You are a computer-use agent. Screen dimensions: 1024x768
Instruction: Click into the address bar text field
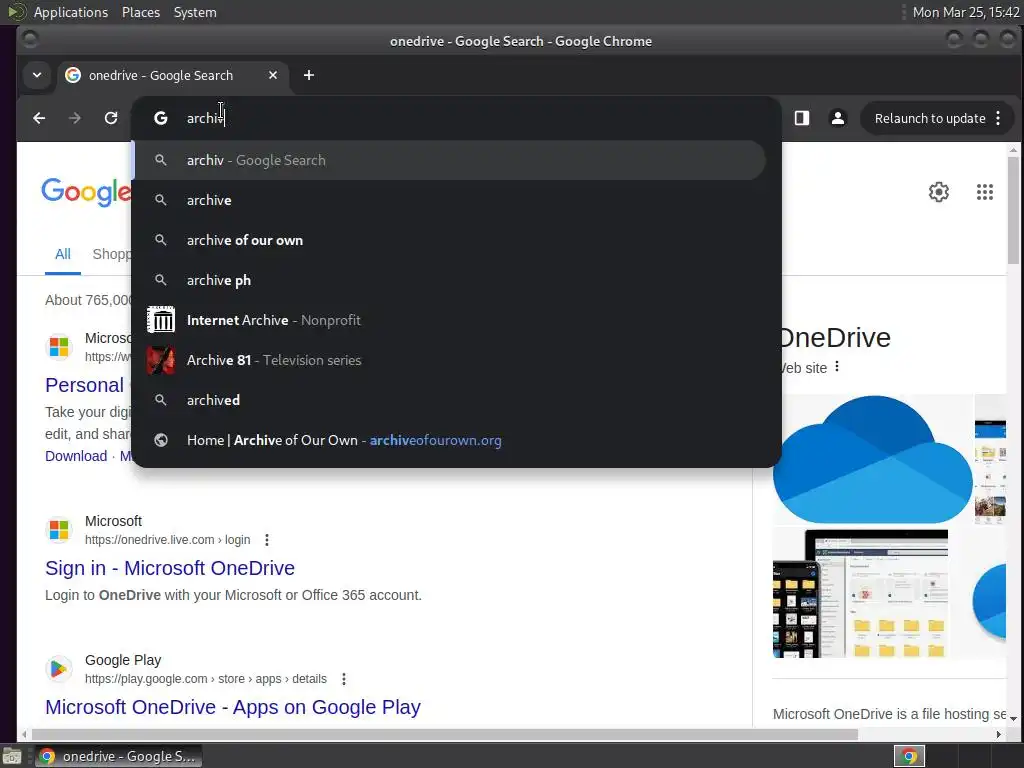pos(457,118)
